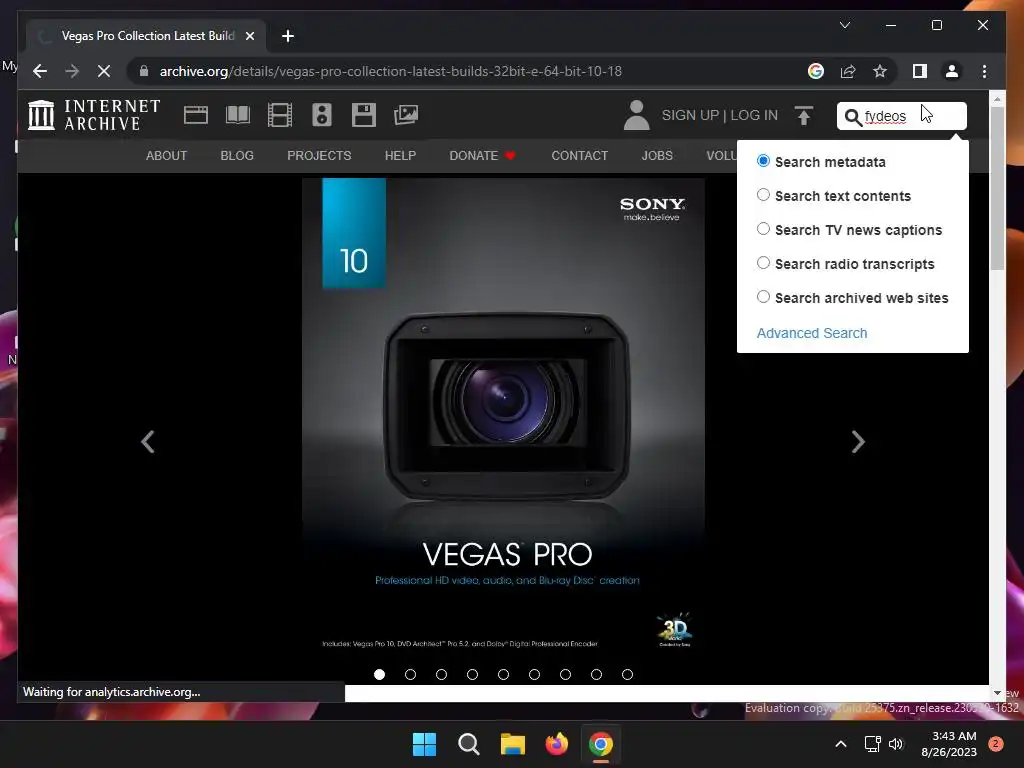
Task: Show previous carousel image
Action: click(148, 442)
